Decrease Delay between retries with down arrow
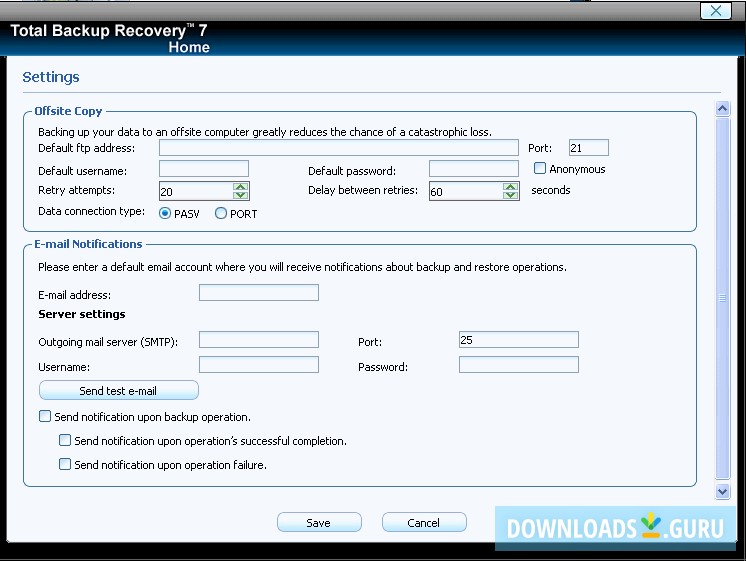Screen dimensions: 746x561 click(x=510, y=195)
